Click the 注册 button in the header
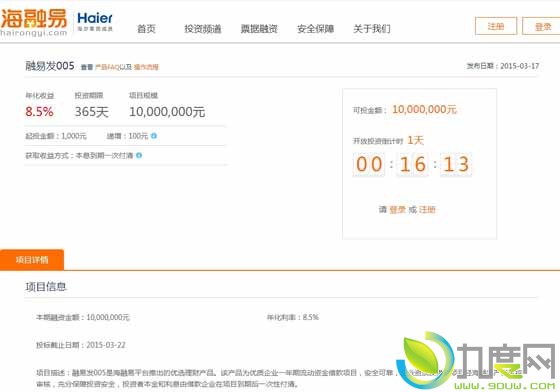The image size is (560, 392). (x=496, y=26)
